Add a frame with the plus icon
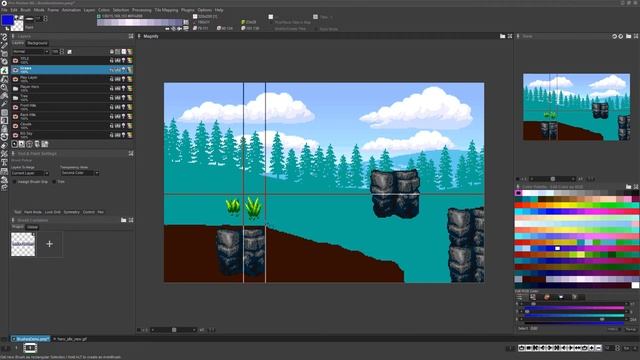Image resolution: width=640 pixels, height=360 pixels. click(x=591, y=348)
